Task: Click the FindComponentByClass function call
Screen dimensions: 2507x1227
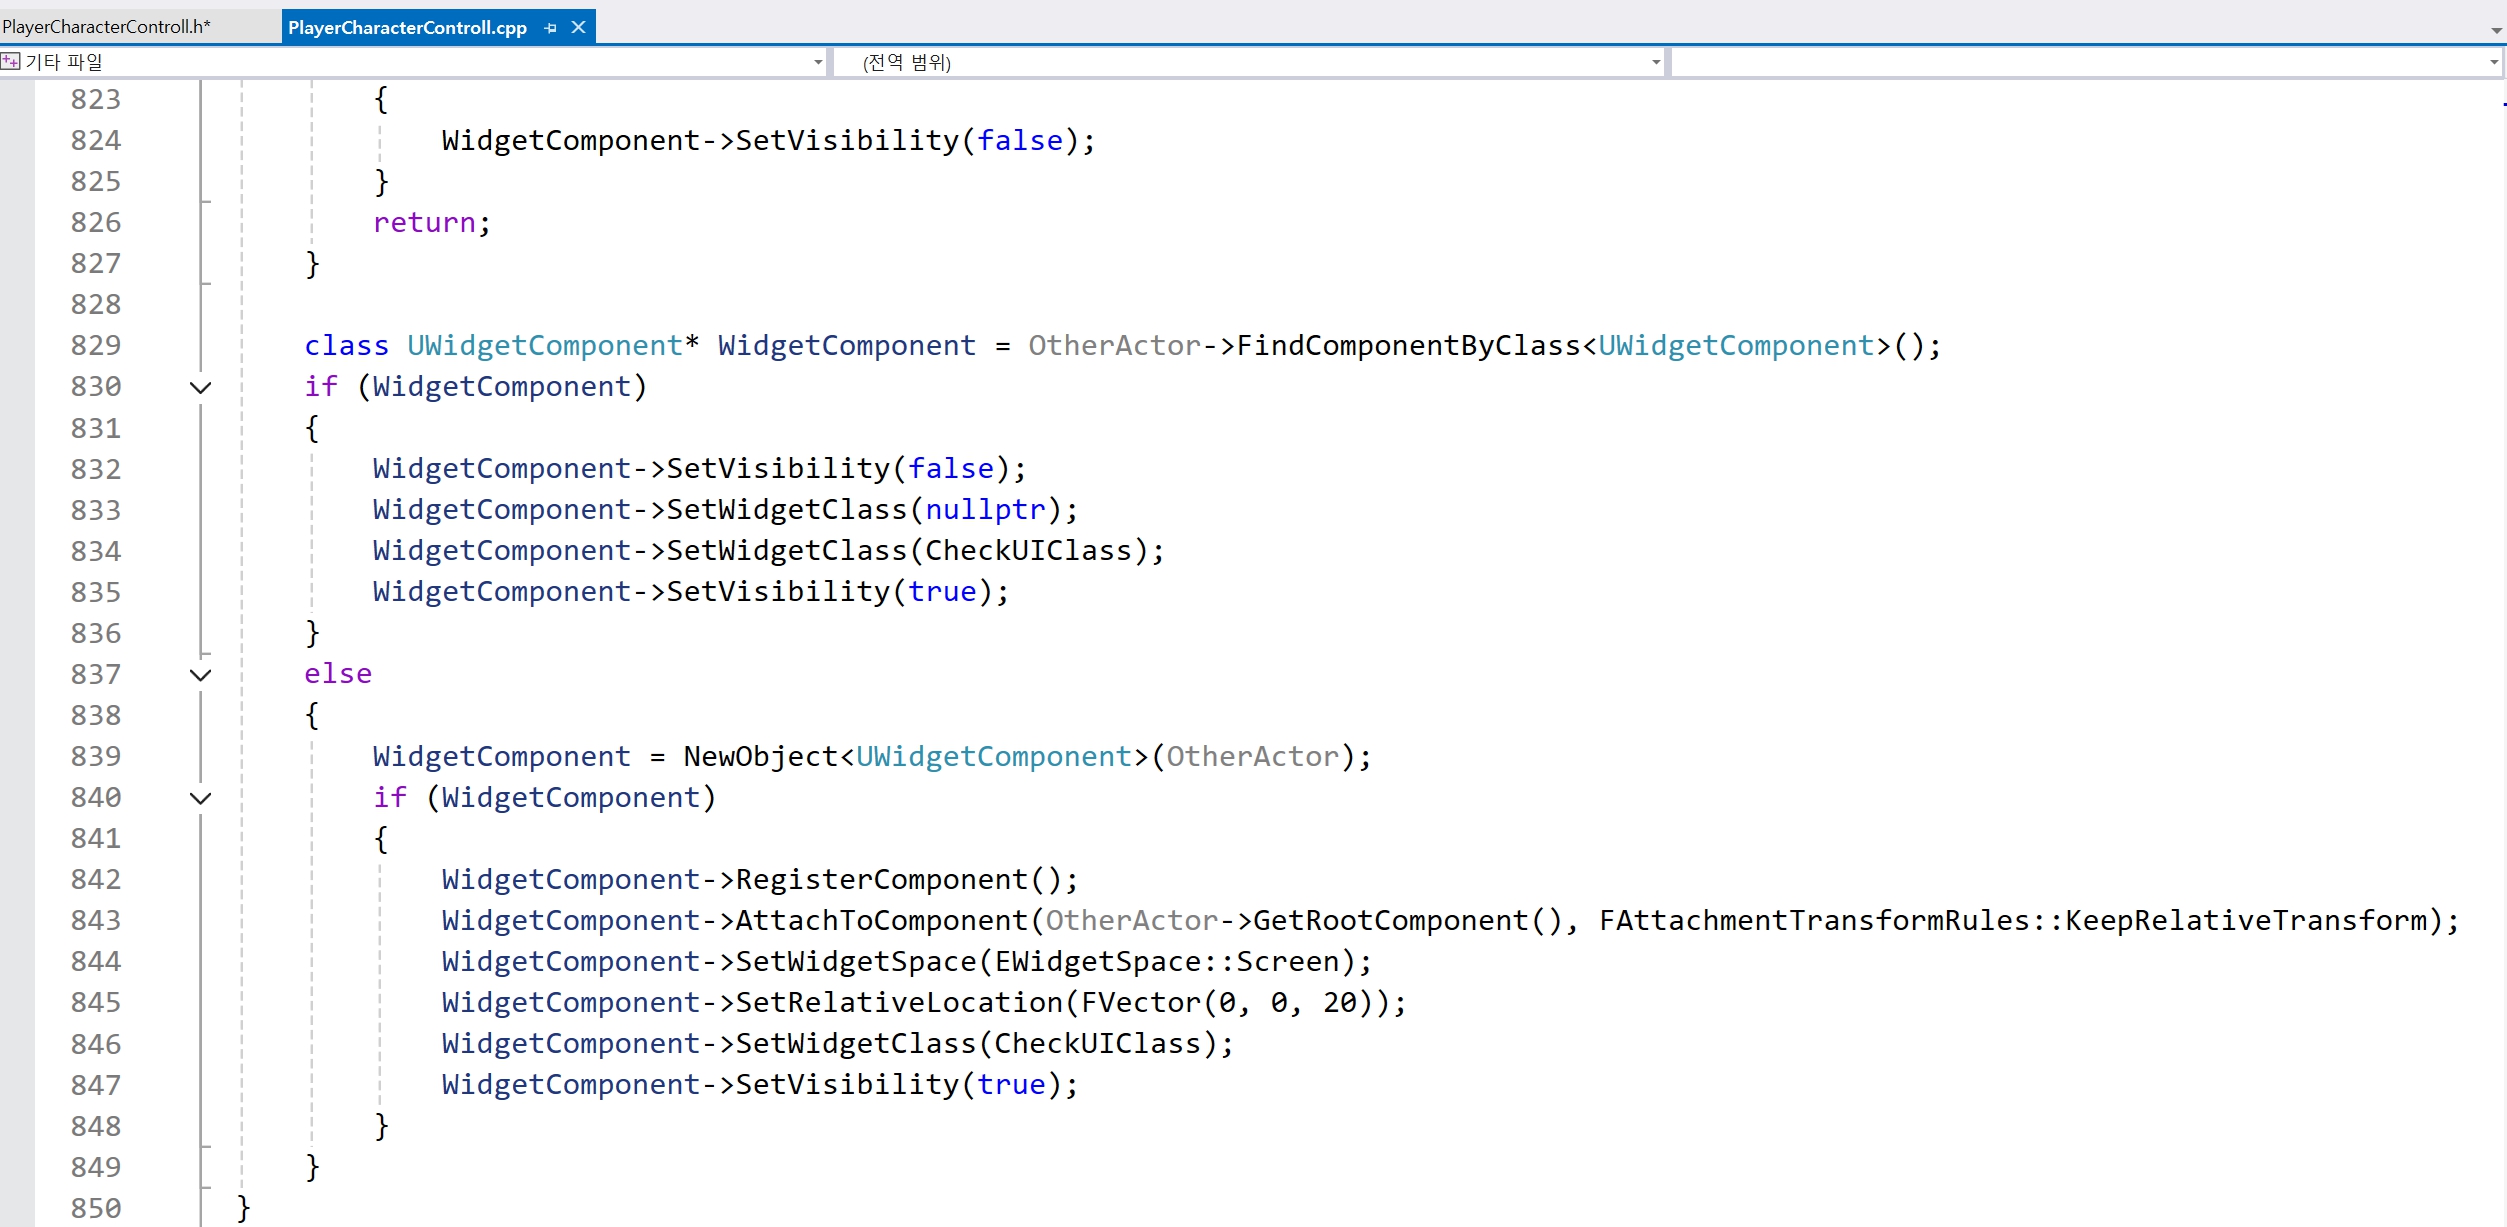Action: pos(1408,346)
